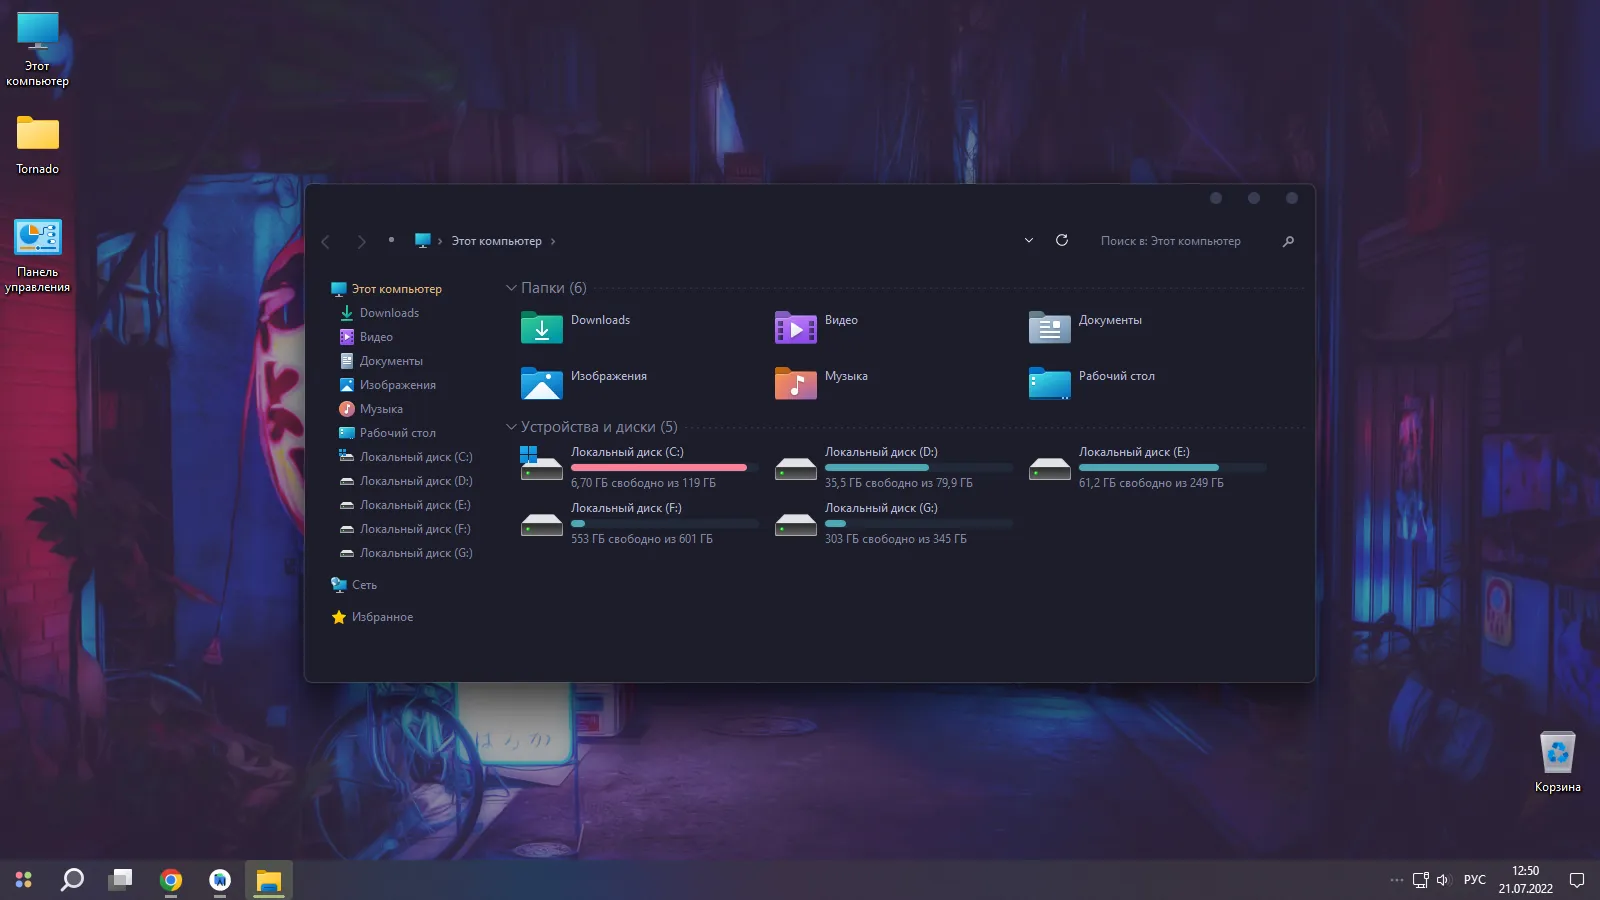The image size is (1600, 900).
Task: Select Музыка in the navigation pane
Action: coord(371,409)
